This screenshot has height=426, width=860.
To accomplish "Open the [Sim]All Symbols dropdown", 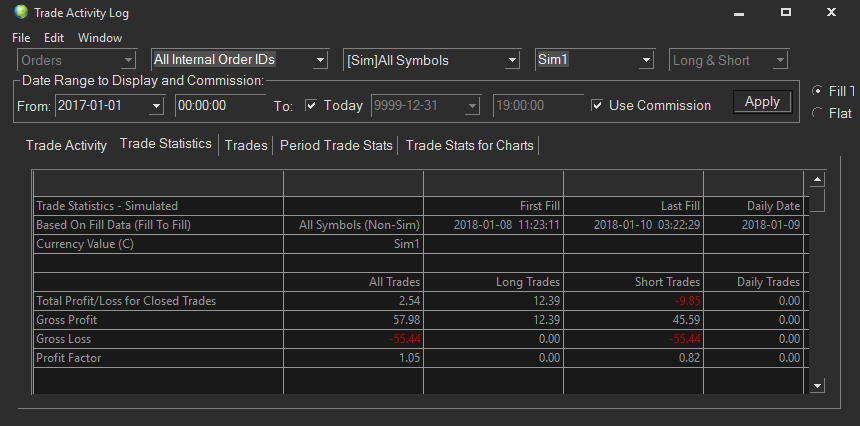I will 512,60.
